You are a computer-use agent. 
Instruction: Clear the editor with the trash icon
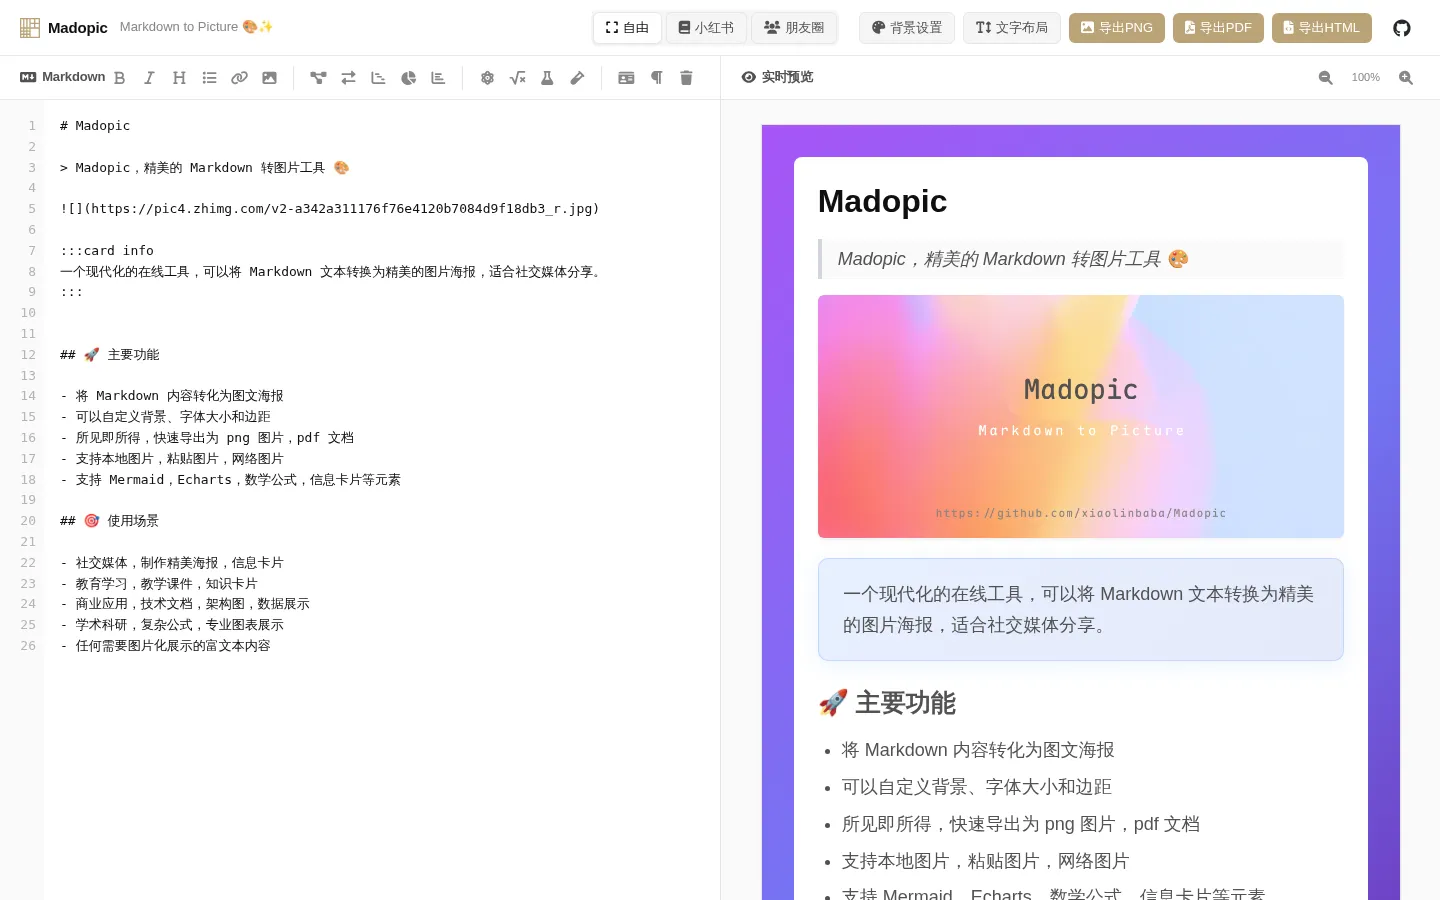tap(686, 78)
